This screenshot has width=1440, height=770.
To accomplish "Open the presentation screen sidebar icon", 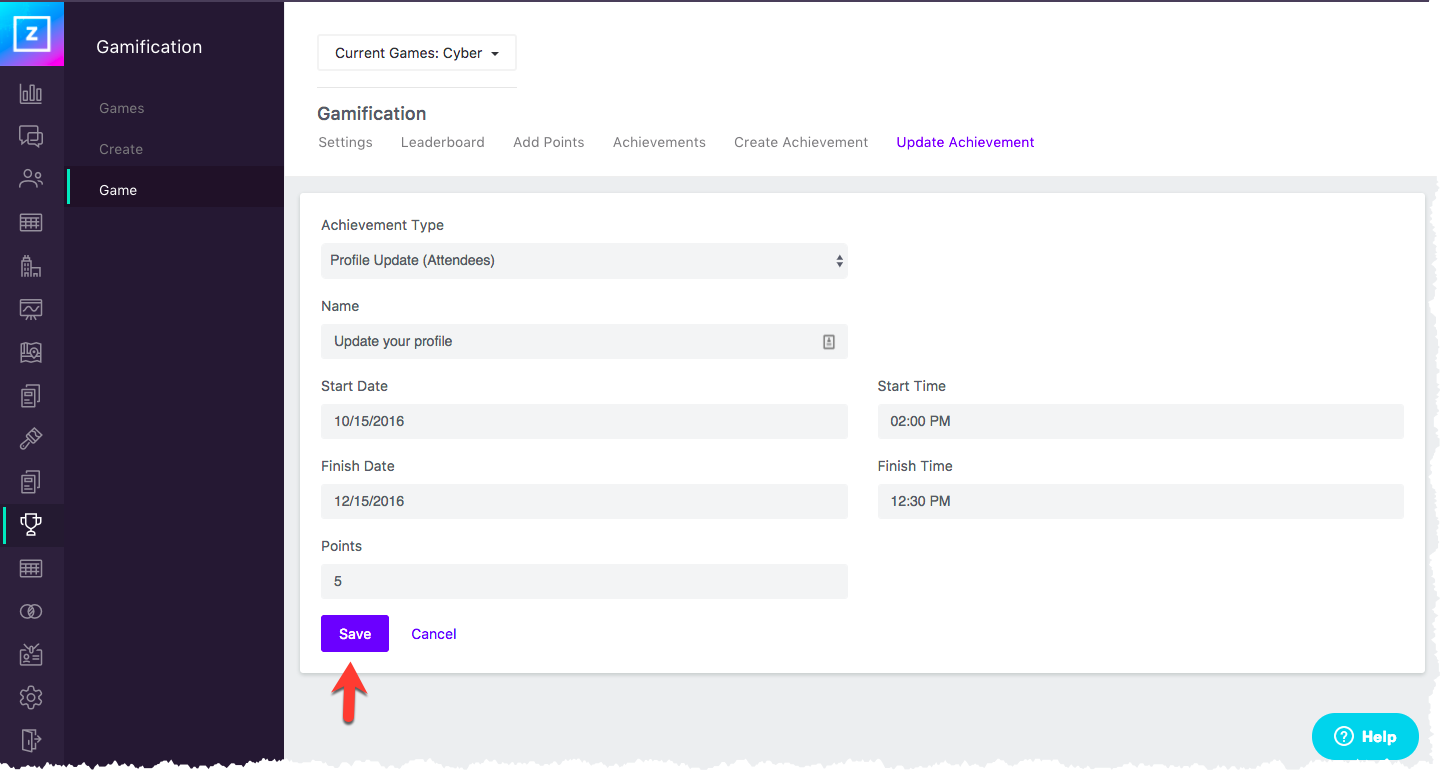I will click(31, 309).
